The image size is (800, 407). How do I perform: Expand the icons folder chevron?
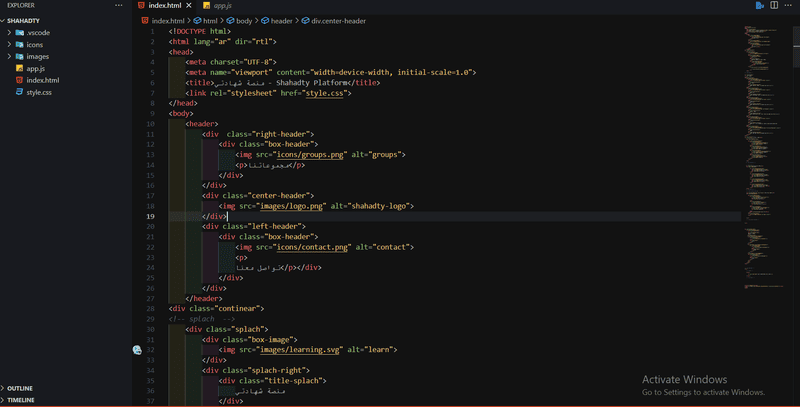(9, 44)
